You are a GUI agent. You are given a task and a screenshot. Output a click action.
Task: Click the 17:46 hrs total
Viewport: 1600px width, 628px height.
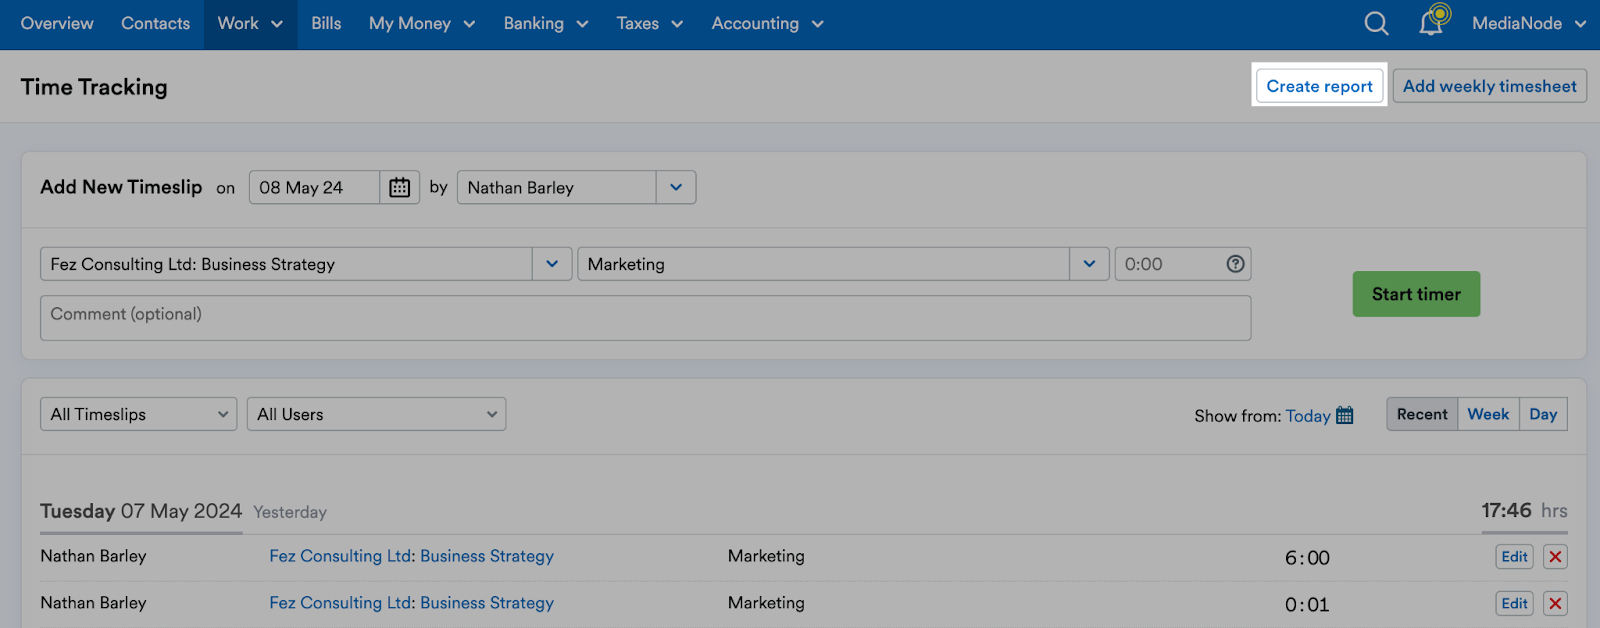tap(1524, 511)
